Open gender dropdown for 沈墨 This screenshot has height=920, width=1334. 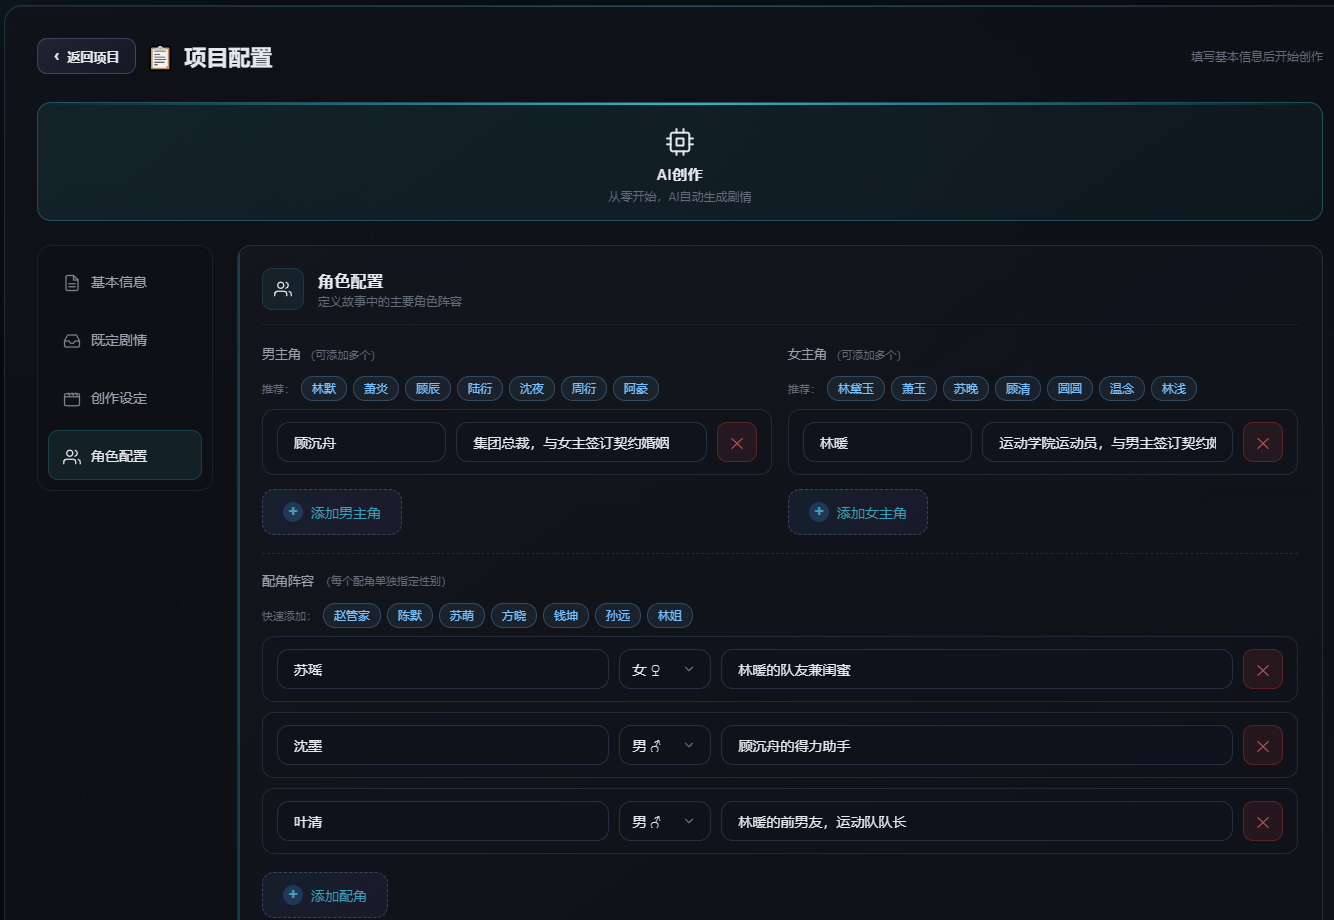(665, 745)
